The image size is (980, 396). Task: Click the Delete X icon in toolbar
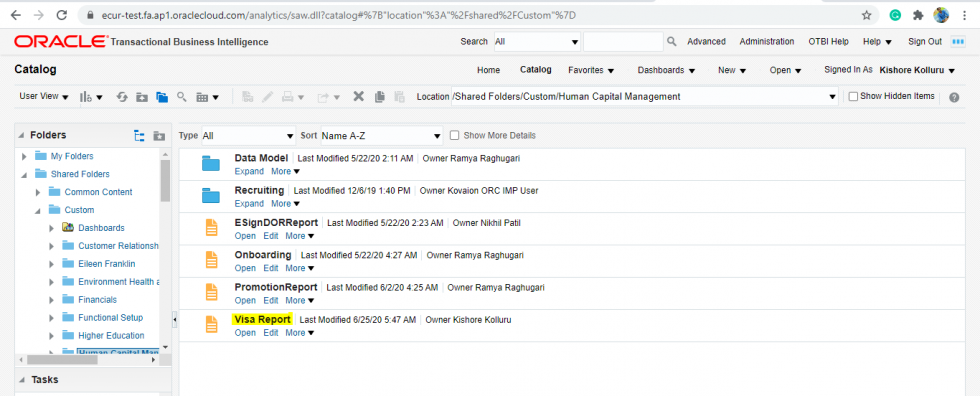click(x=359, y=96)
